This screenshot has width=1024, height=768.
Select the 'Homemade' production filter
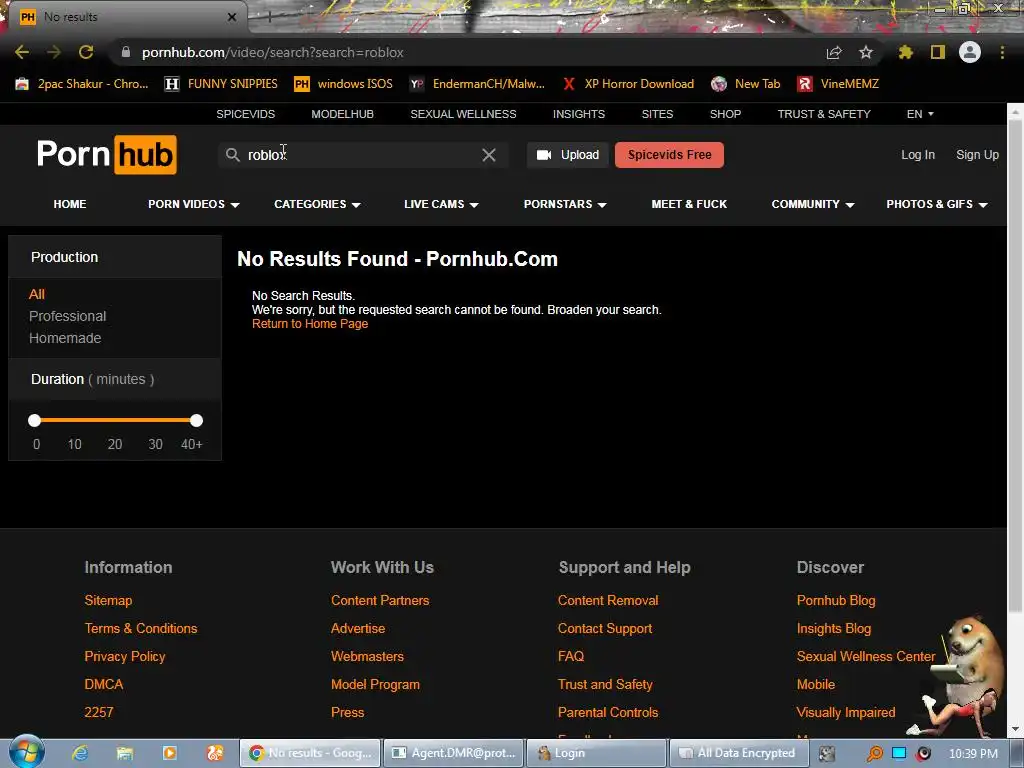(x=65, y=338)
